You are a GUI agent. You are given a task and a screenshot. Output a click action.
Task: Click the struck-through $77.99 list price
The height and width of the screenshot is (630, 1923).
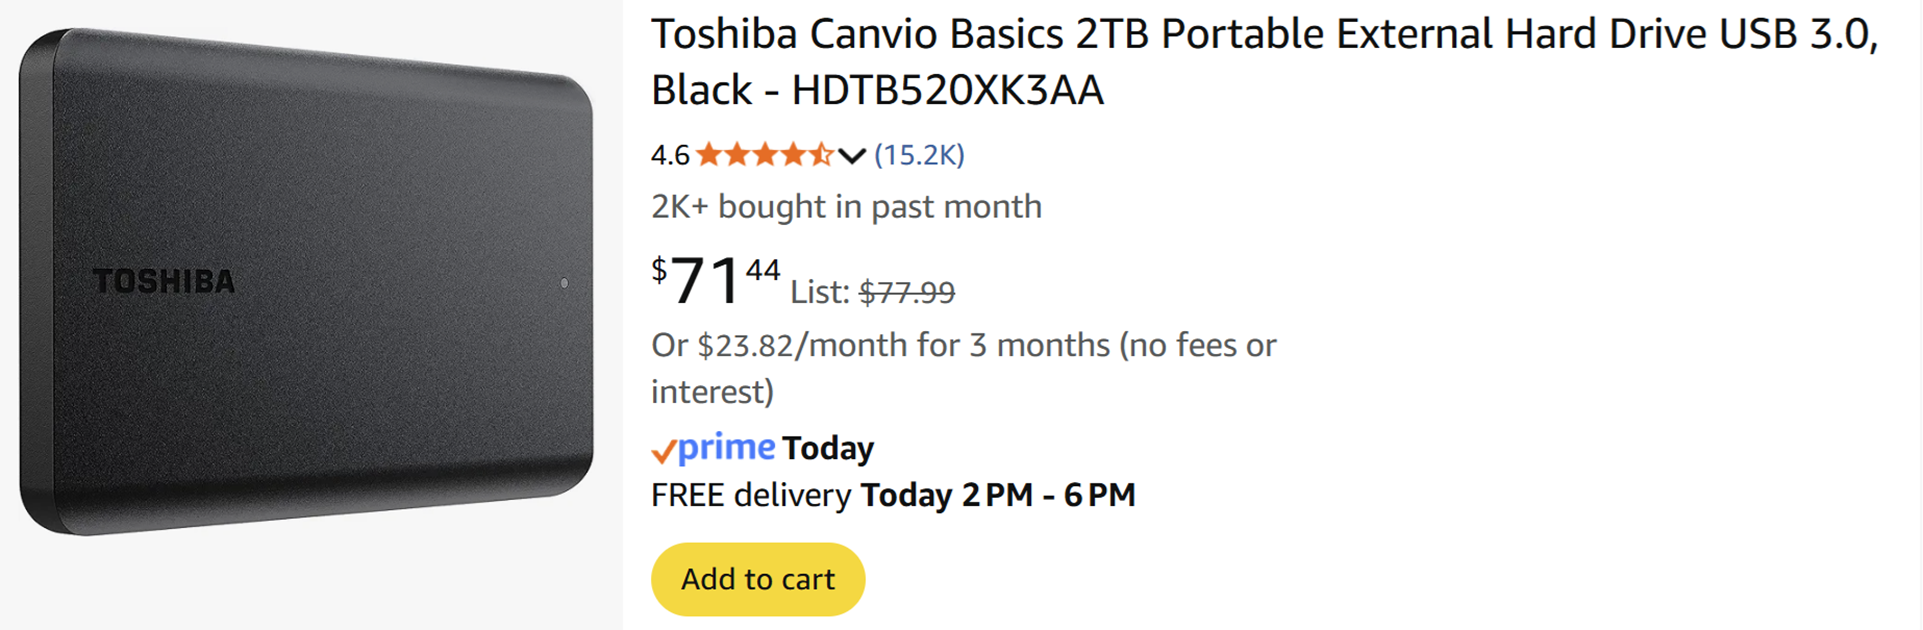[907, 292]
